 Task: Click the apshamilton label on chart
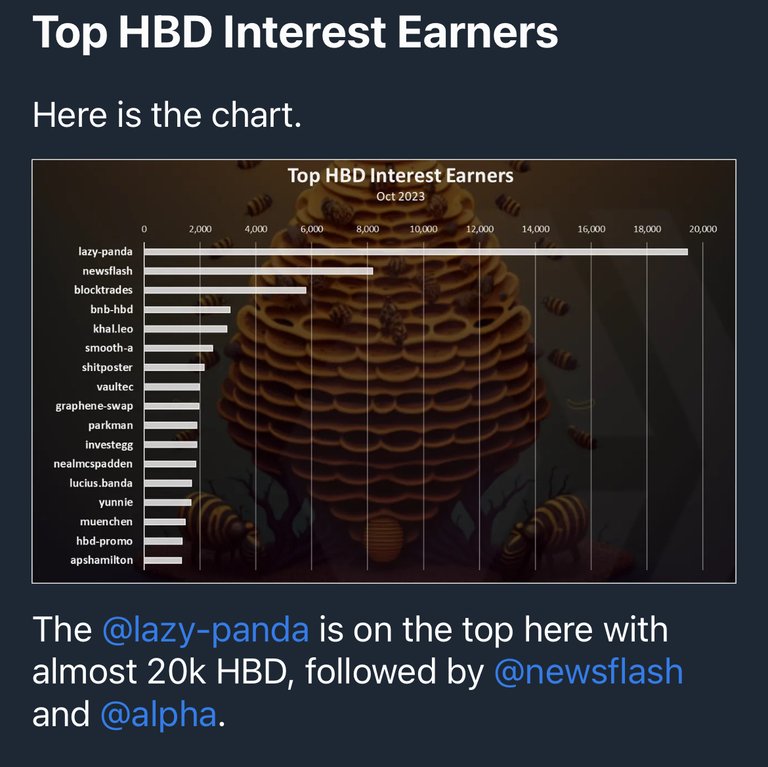101,560
